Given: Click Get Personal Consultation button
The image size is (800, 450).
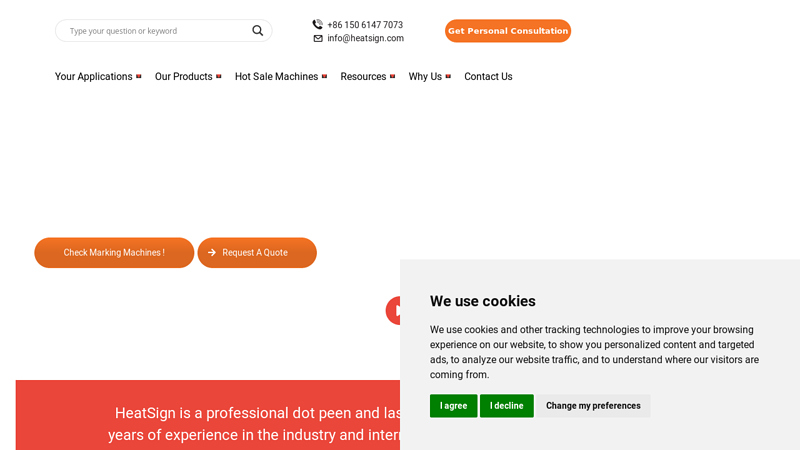Looking at the screenshot, I should 508,31.
